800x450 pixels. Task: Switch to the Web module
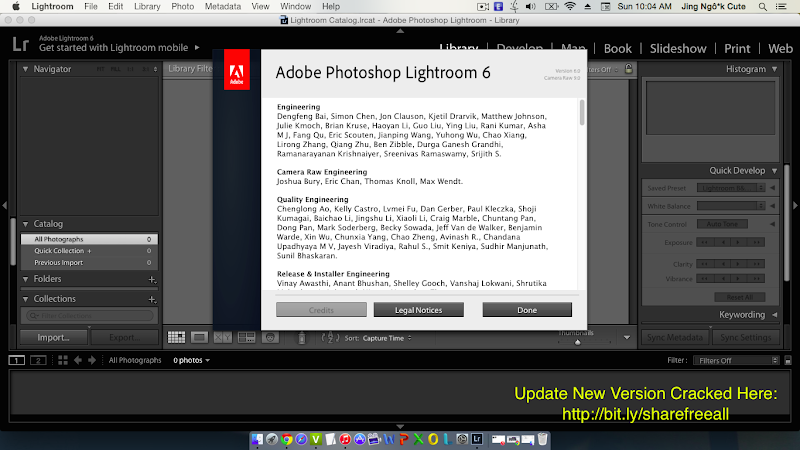780,48
